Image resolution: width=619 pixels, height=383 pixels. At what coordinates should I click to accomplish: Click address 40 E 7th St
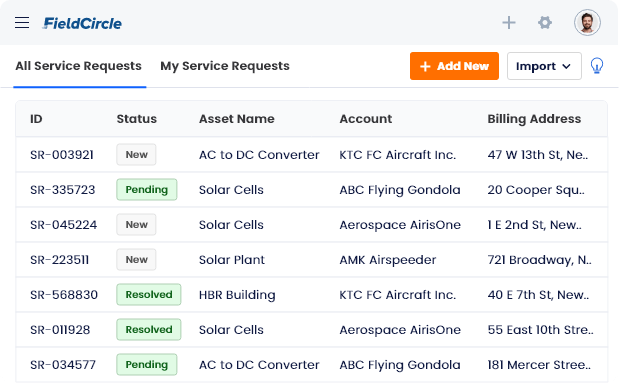pyautogui.click(x=538, y=295)
